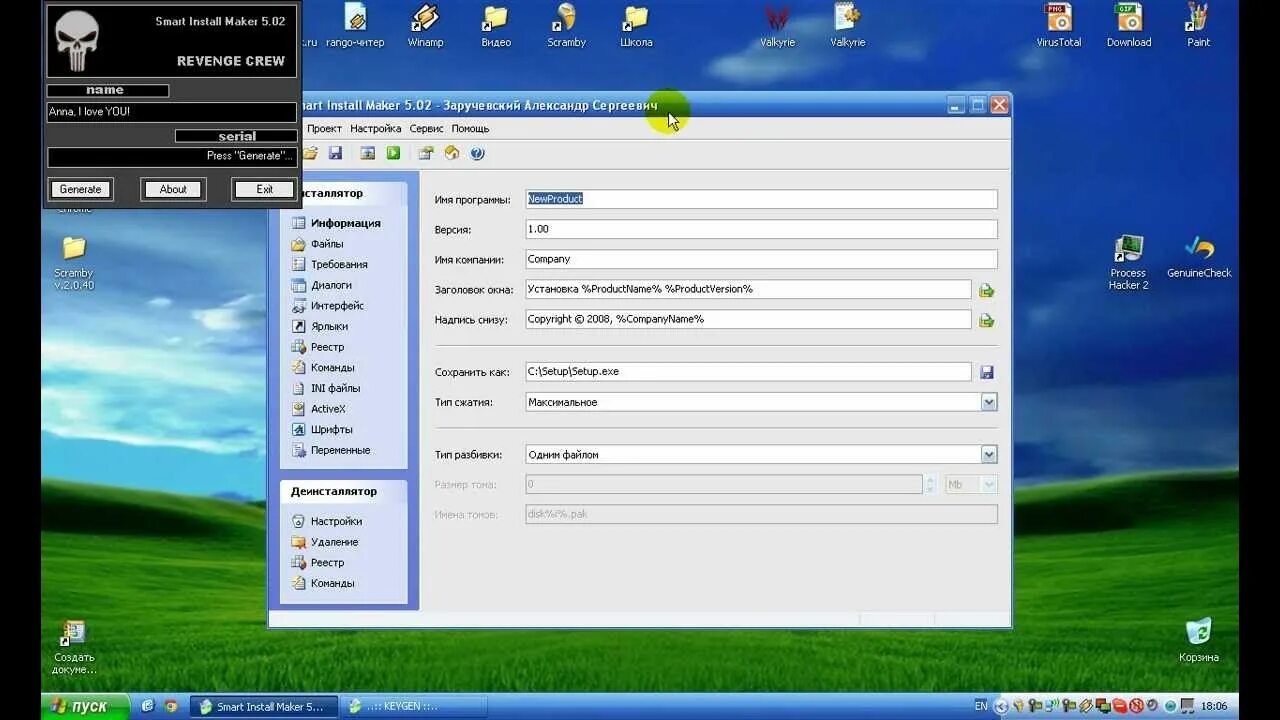This screenshot has height=720, width=1280.
Task: Click the Open project folder toolbar icon
Action: click(310, 153)
